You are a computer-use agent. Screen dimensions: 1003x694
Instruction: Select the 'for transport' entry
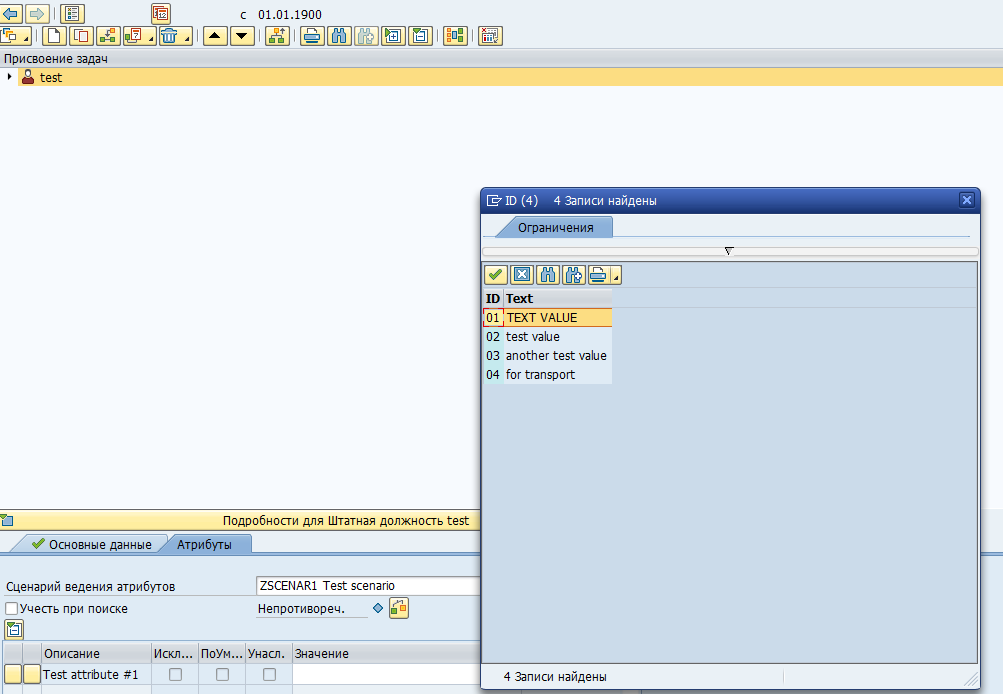click(540, 375)
